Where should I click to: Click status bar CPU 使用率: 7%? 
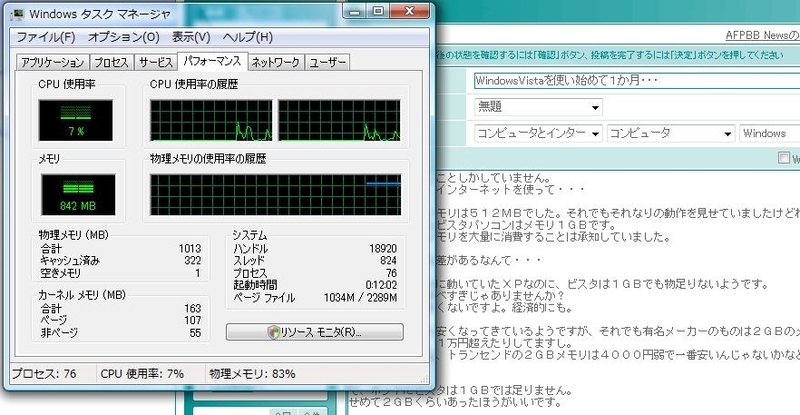click(x=142, y=374)
